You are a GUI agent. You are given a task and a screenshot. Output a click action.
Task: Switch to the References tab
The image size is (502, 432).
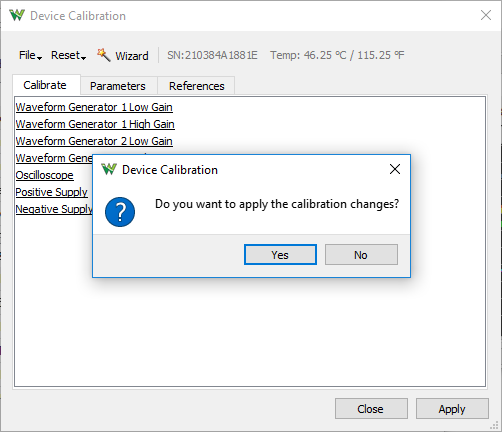point(197,86)
